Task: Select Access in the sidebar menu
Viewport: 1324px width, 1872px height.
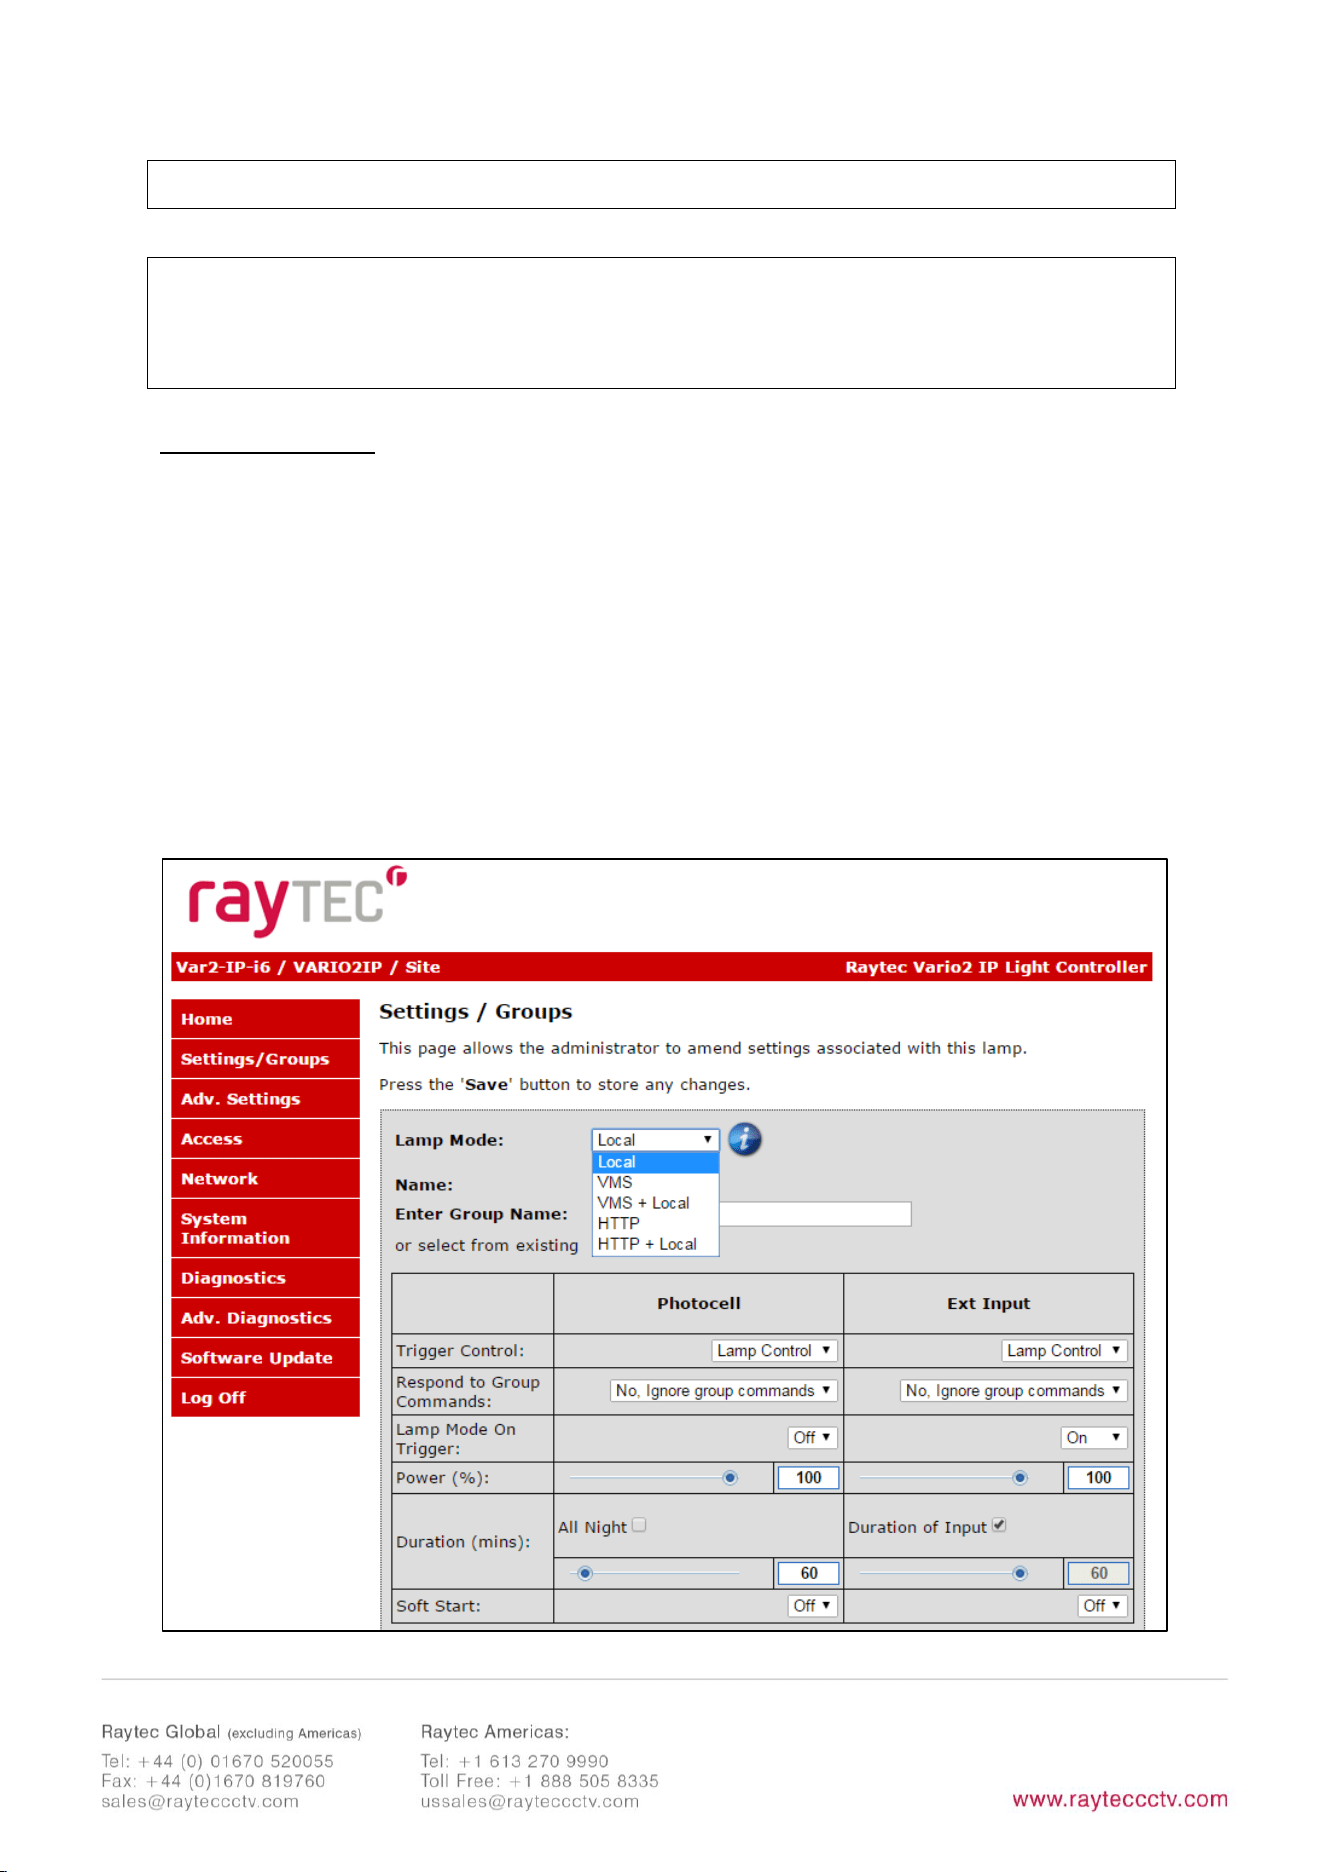Action: [x=265, y=1139]
